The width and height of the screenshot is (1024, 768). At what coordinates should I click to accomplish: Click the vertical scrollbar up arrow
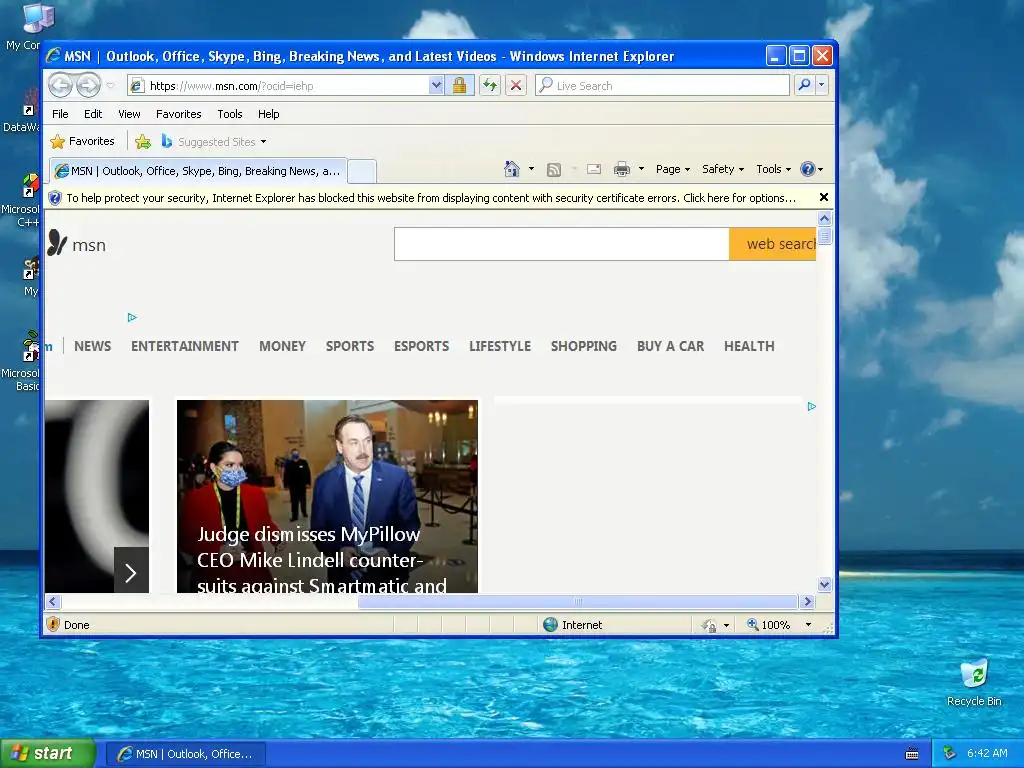[x=824, y=219]
